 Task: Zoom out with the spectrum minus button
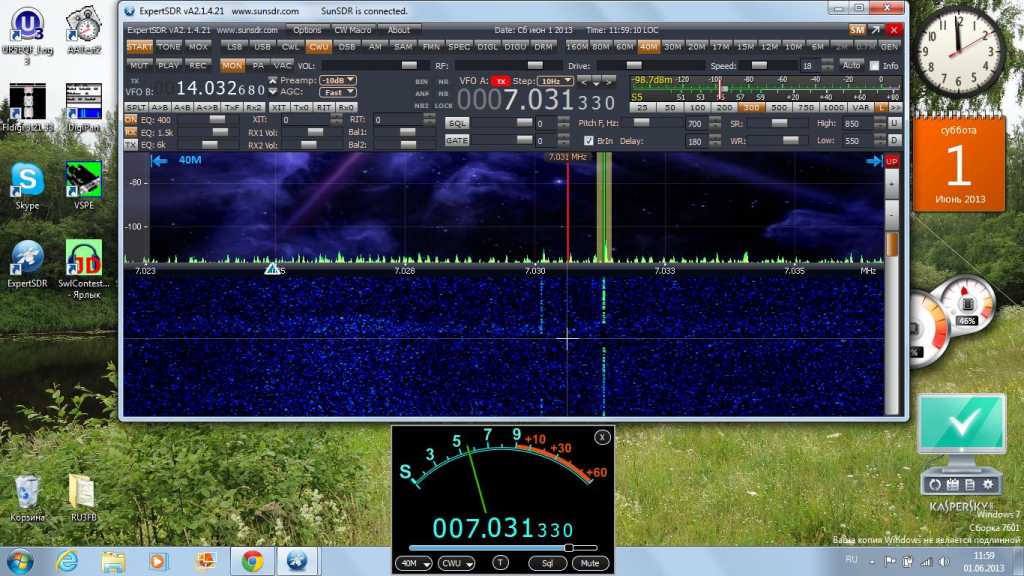pyautogui.click(x=891, y=214)
